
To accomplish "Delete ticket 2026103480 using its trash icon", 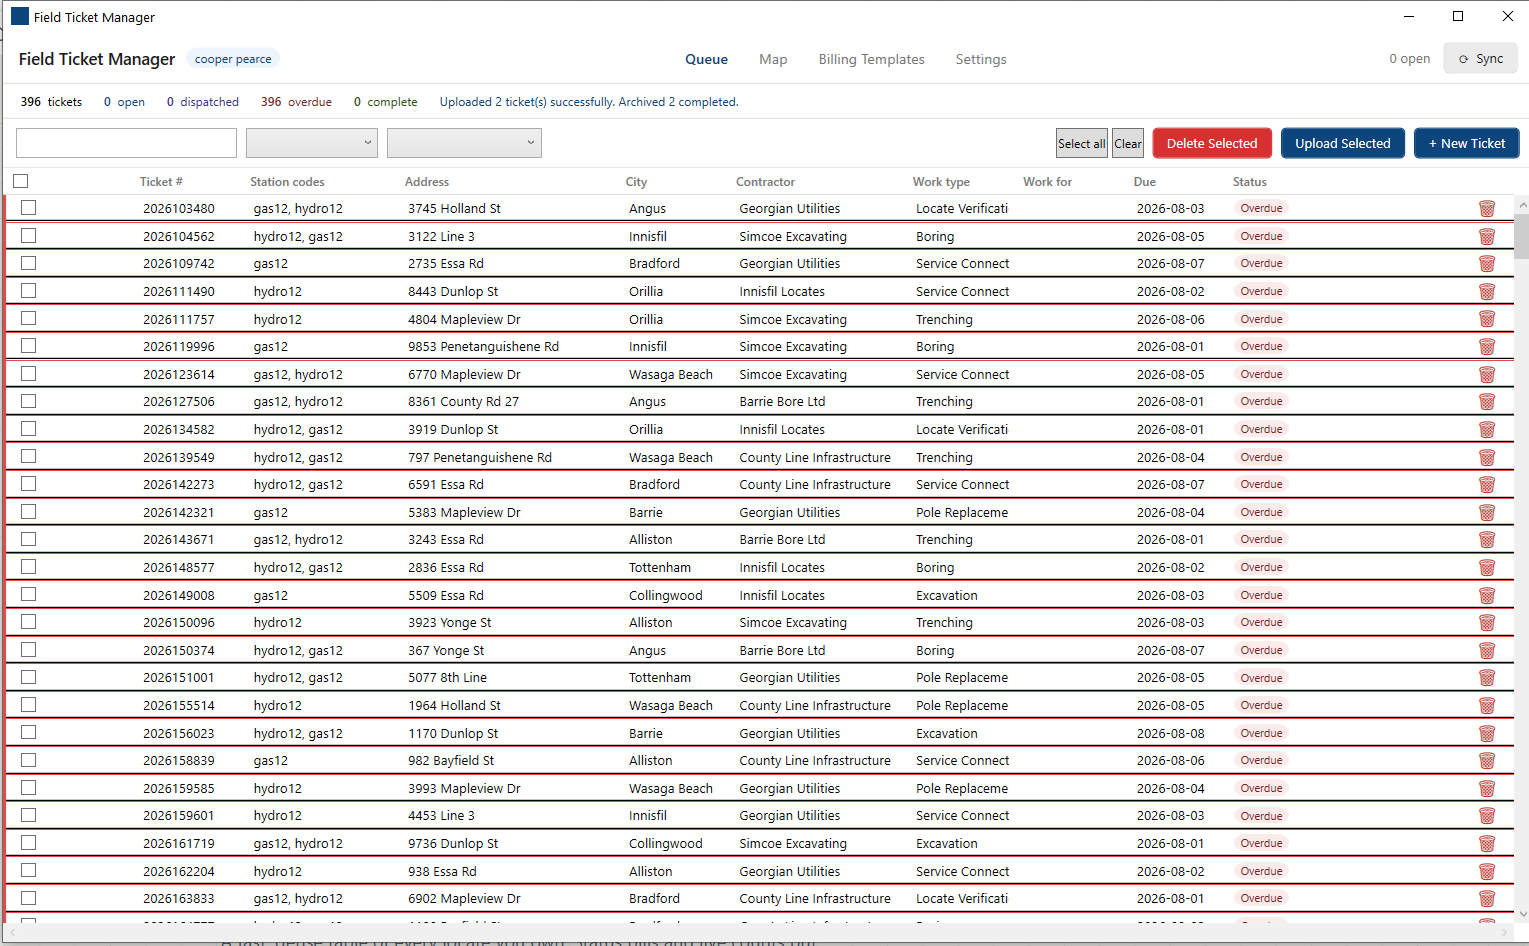I will [x=1487, y=208].
